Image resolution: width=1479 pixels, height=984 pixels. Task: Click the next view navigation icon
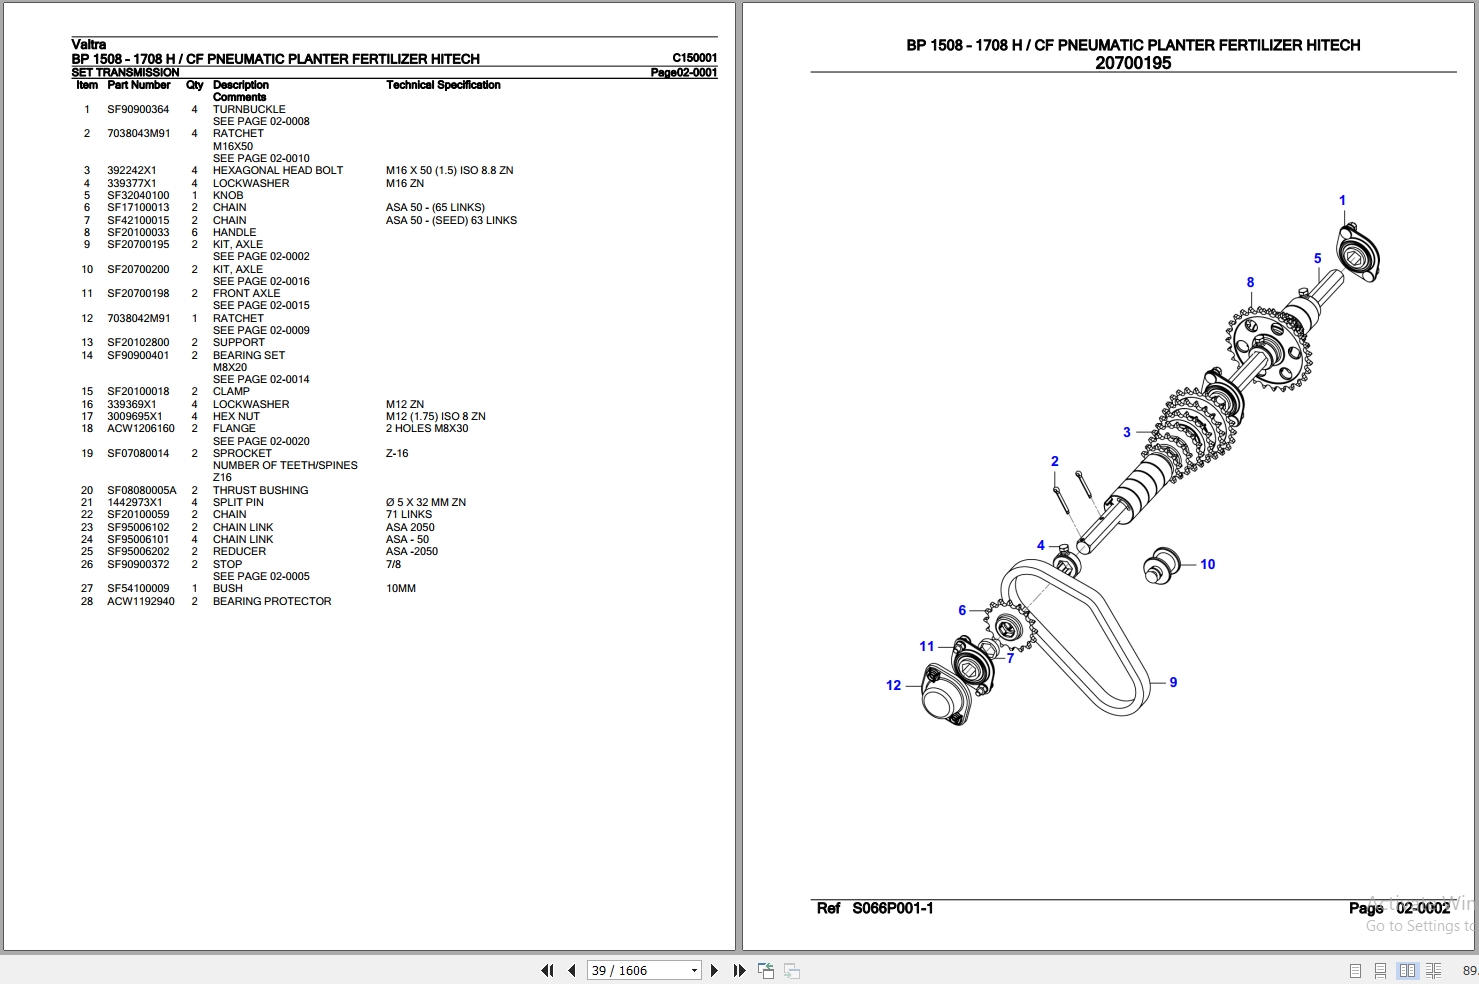click(x=791, y=970)
